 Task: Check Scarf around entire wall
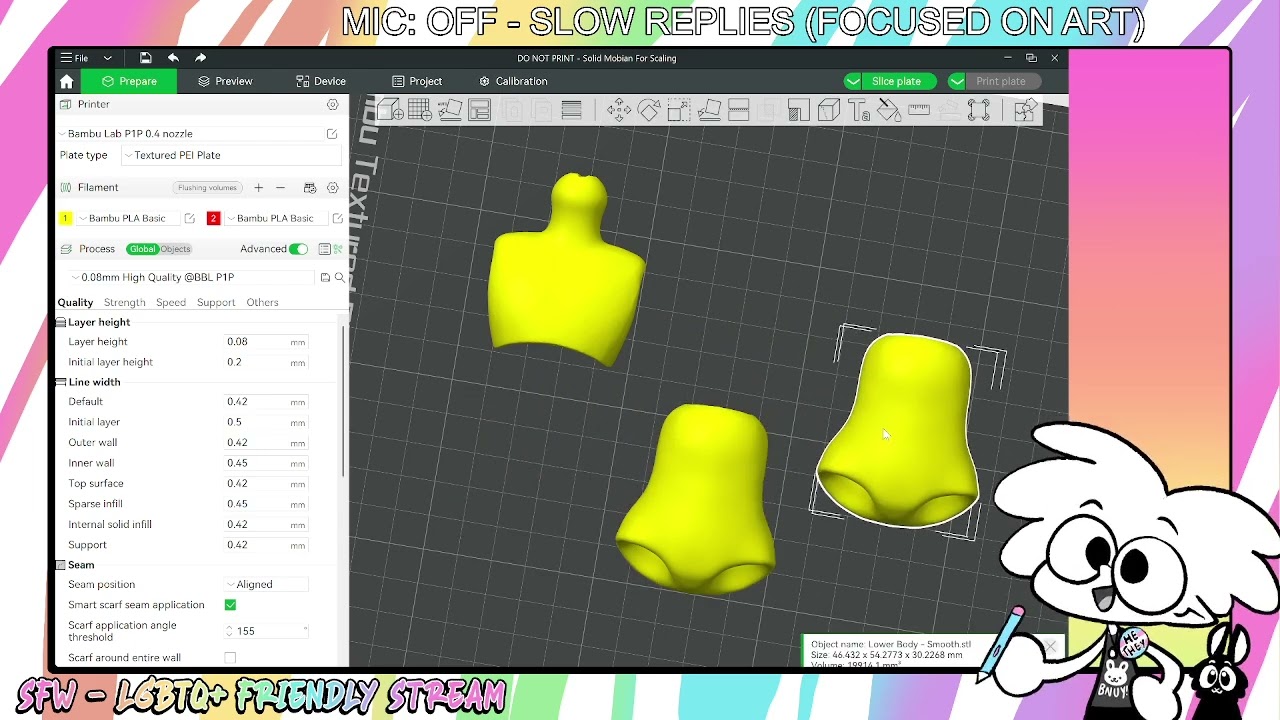(230, 658)
